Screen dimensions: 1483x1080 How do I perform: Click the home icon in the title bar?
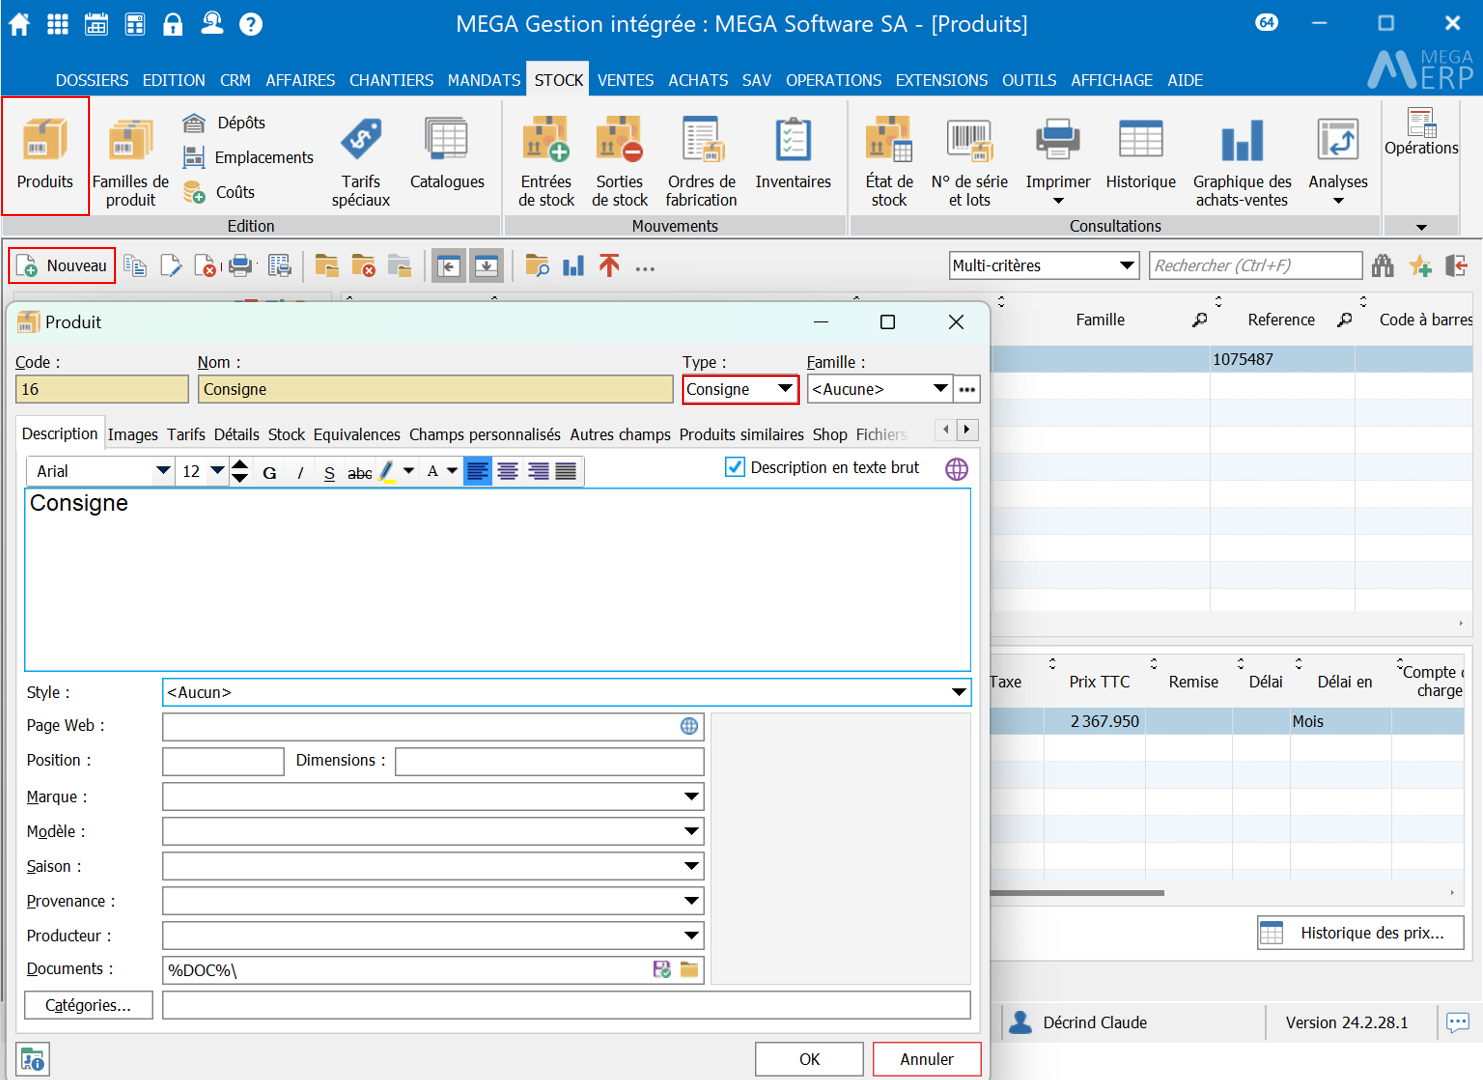tap(19, 24)
